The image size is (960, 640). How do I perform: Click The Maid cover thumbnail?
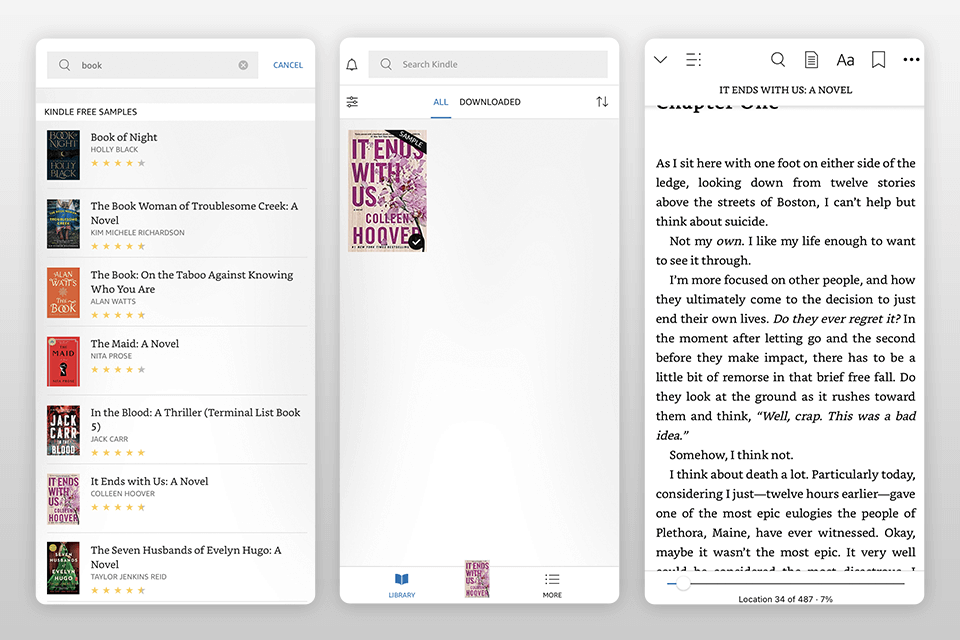tap(63, 361)
